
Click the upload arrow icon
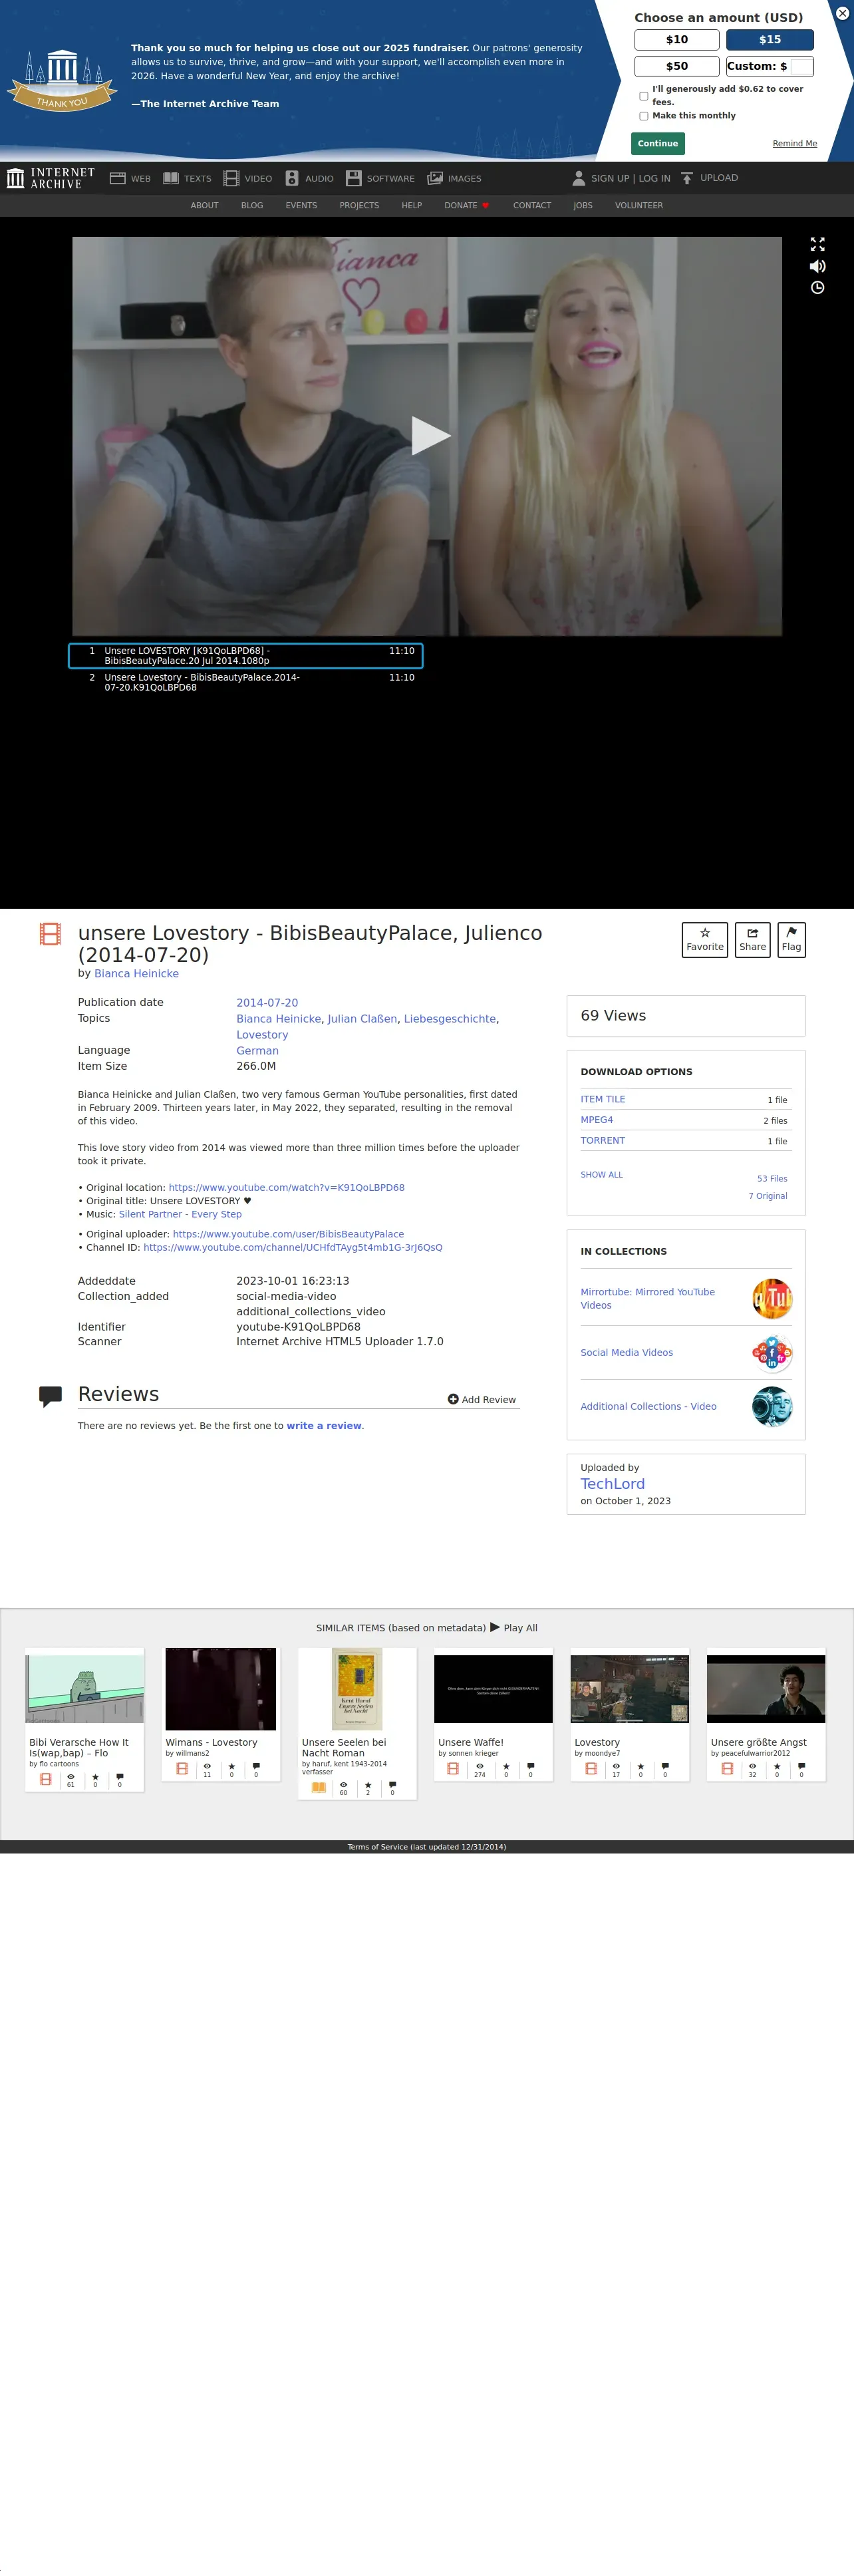(x=687, y=178)
